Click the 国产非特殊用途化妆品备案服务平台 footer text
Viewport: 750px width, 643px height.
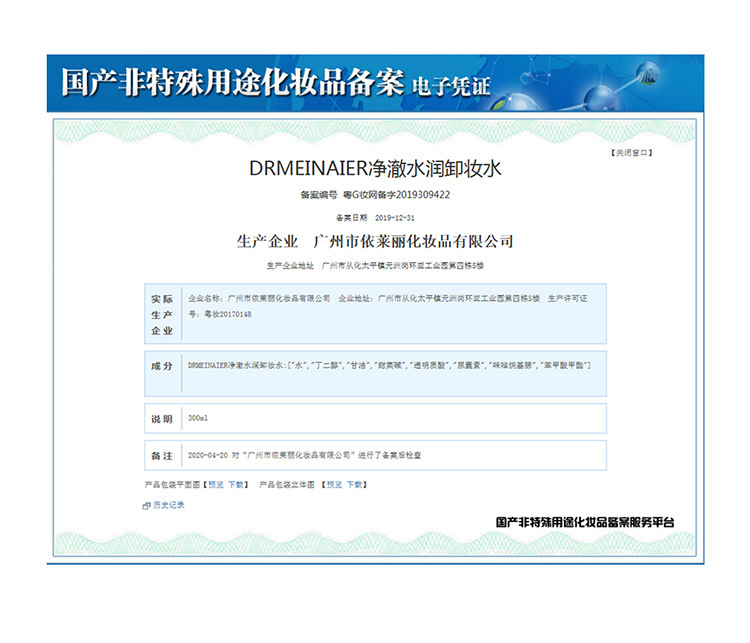tap(585, 522)
